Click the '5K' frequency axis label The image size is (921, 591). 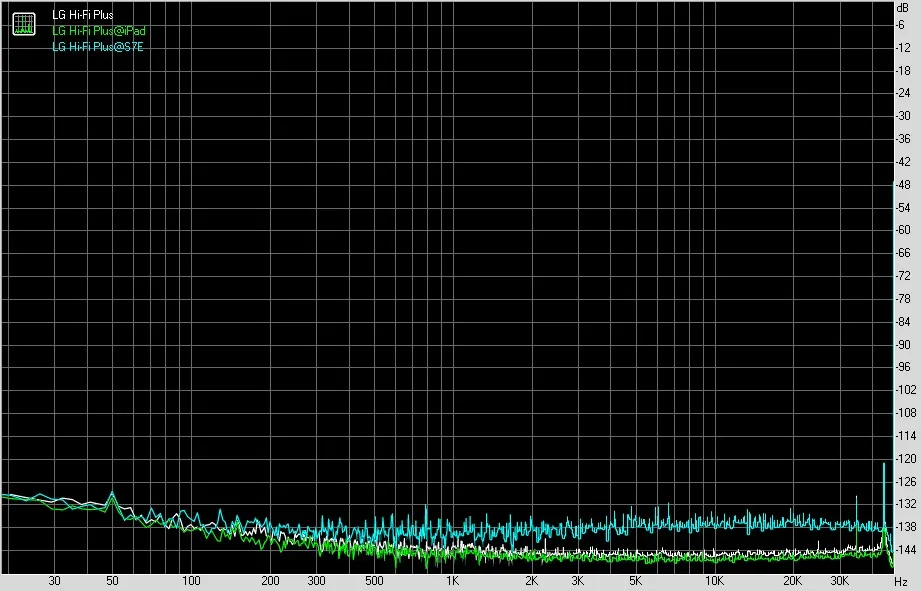pos(635,581)
